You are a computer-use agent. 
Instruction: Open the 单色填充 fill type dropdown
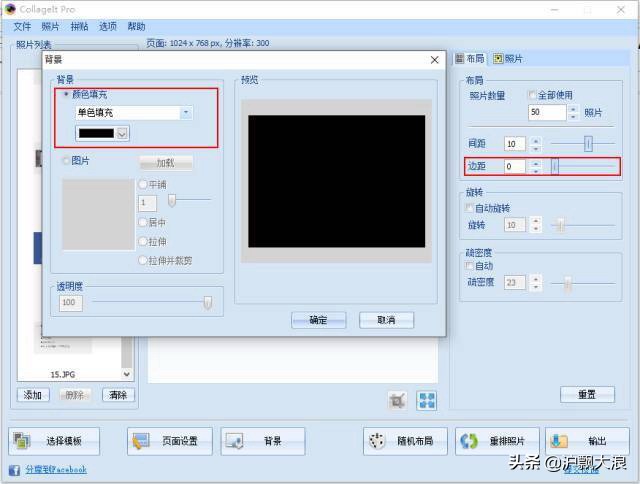[186, 113]
